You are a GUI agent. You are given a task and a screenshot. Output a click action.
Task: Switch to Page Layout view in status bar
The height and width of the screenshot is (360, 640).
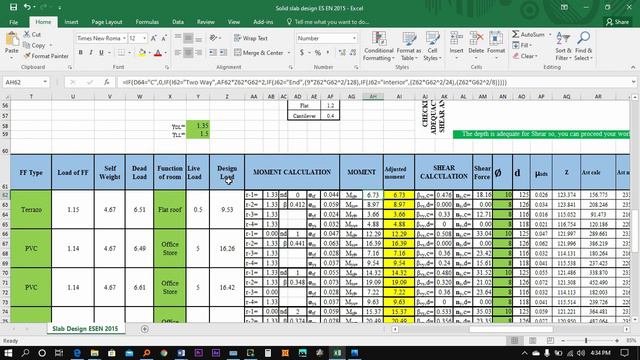tap(533, 340)
